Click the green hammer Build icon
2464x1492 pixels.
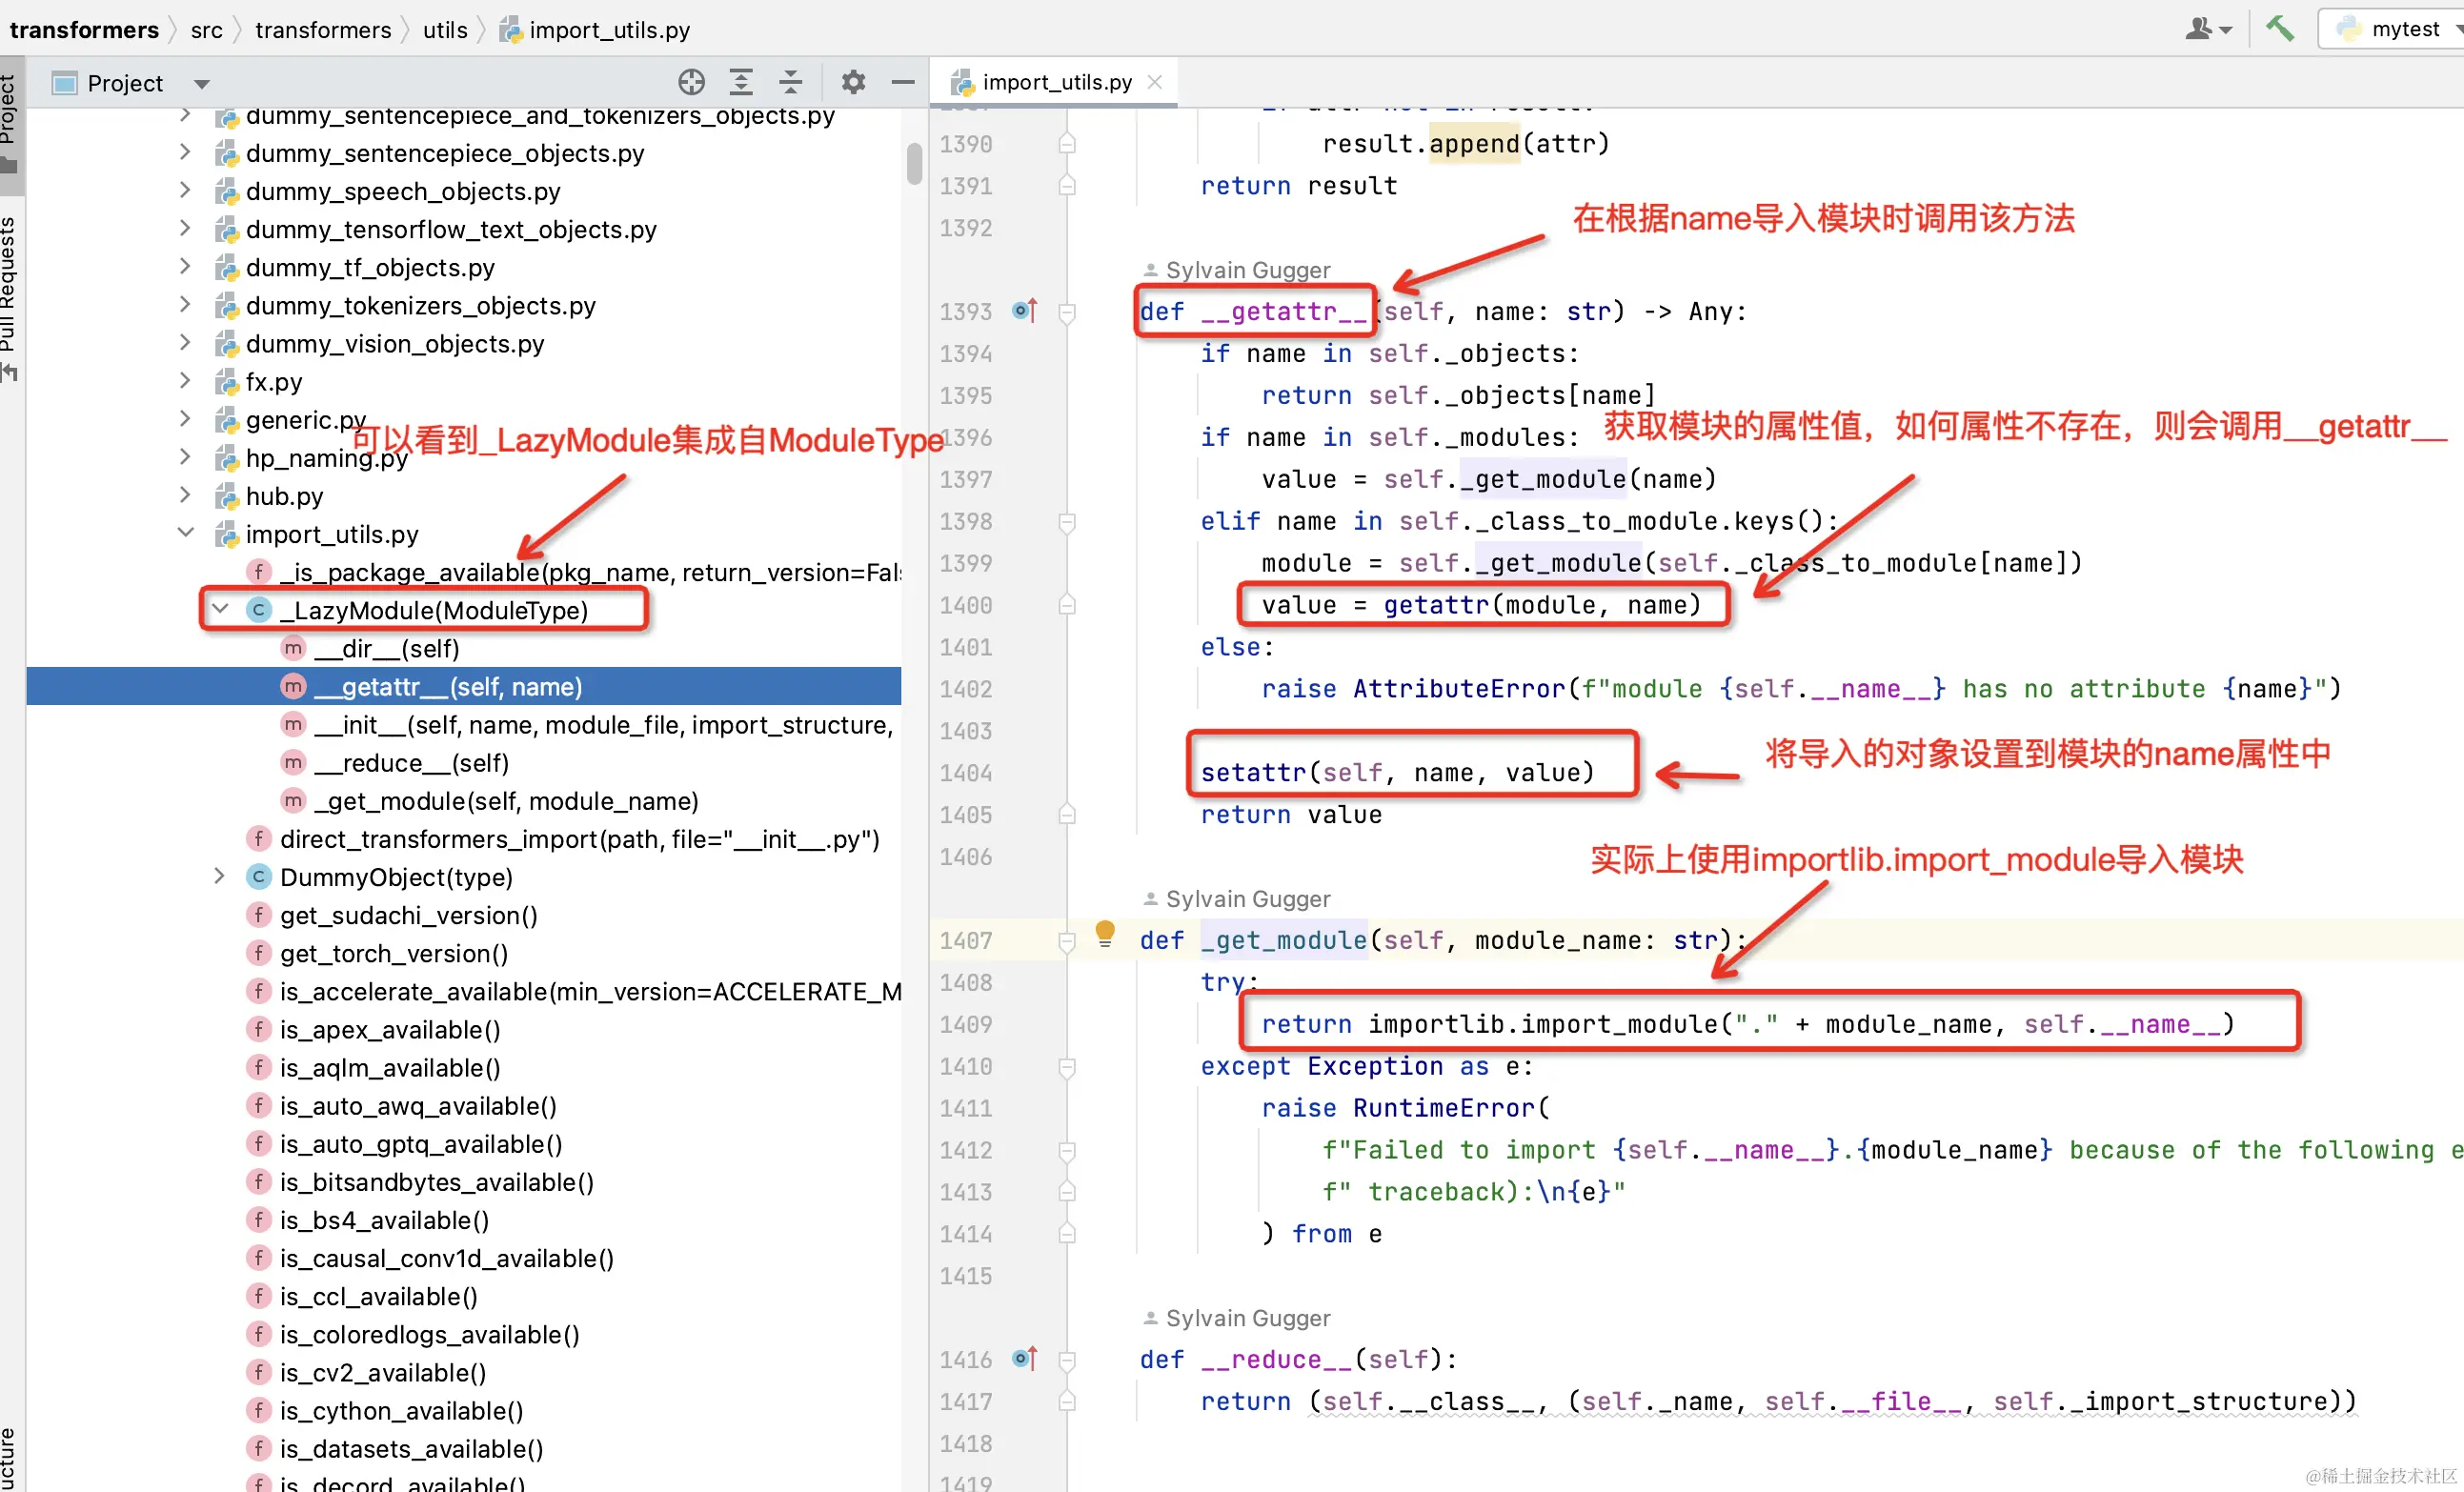(x=2279, y=28)
